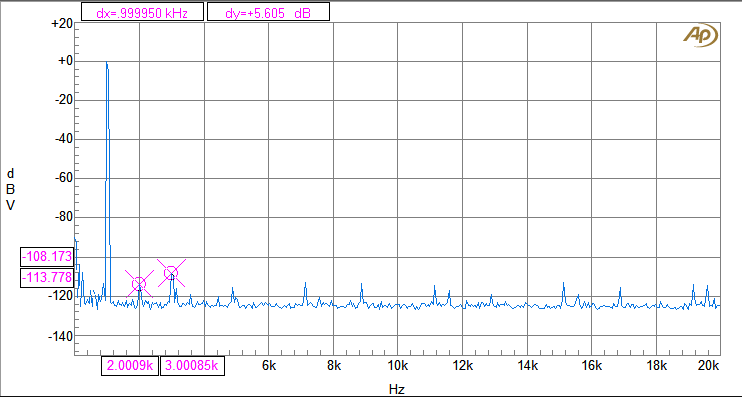The width and height of the screenshot is (742, 397).
Task: Click the +20 y-axis tick label
Action: tap(62, 24)
